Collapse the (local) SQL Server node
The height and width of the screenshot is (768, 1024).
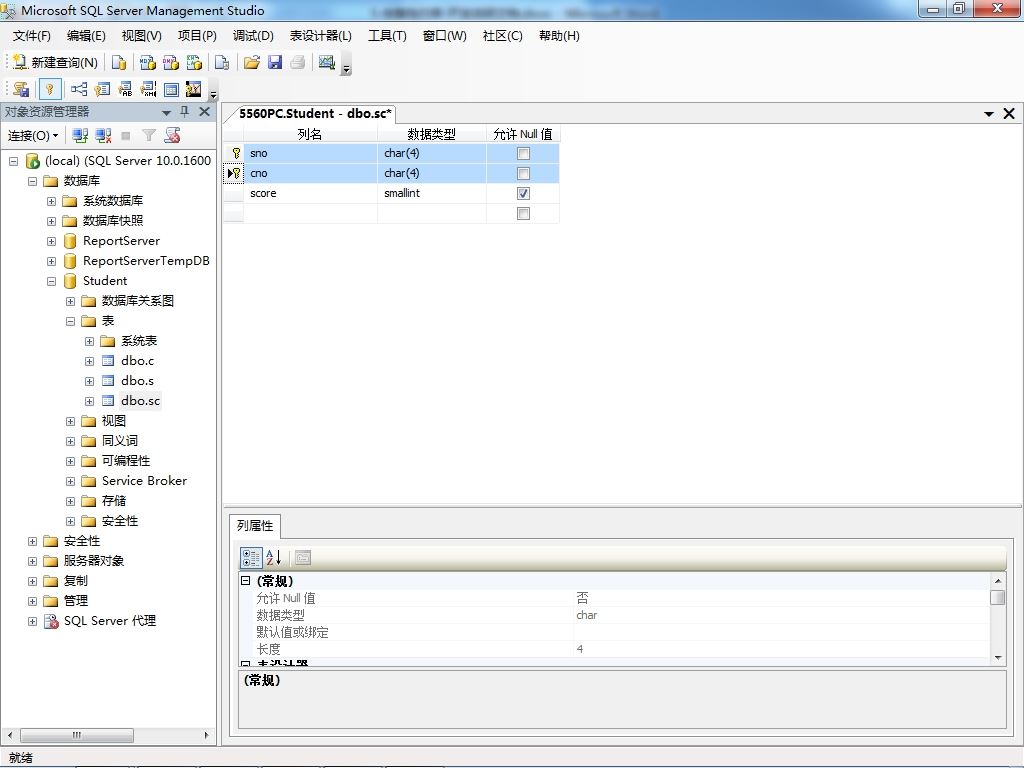(x=13, y=161)
